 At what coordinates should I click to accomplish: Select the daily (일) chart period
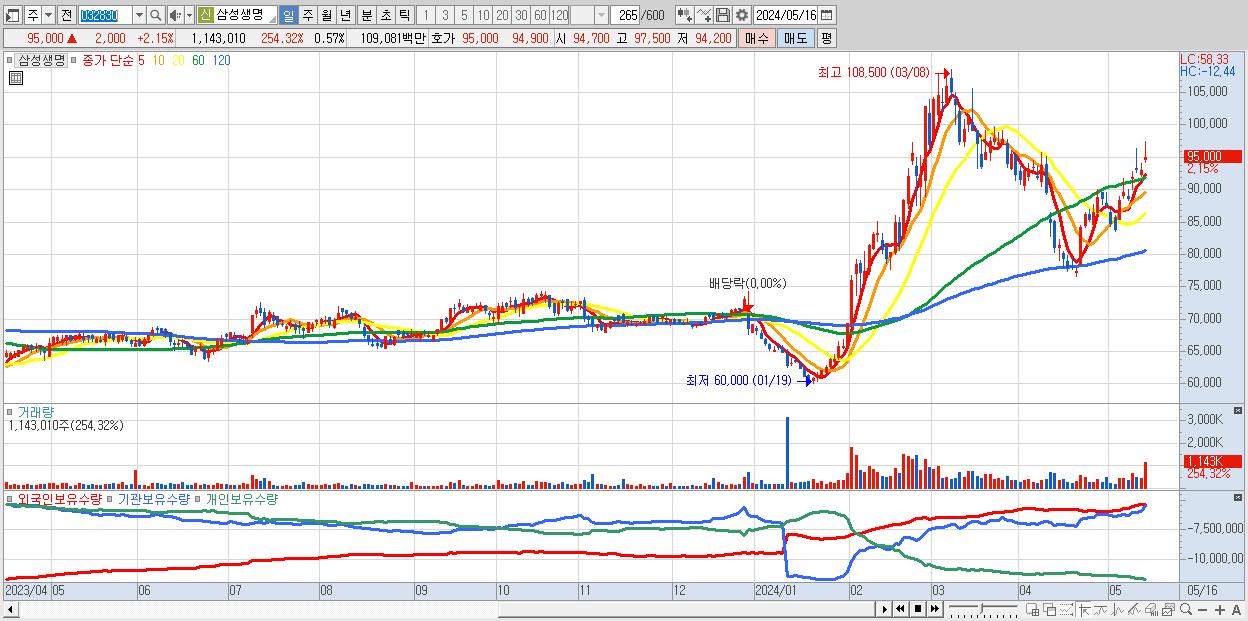(288, 15)
